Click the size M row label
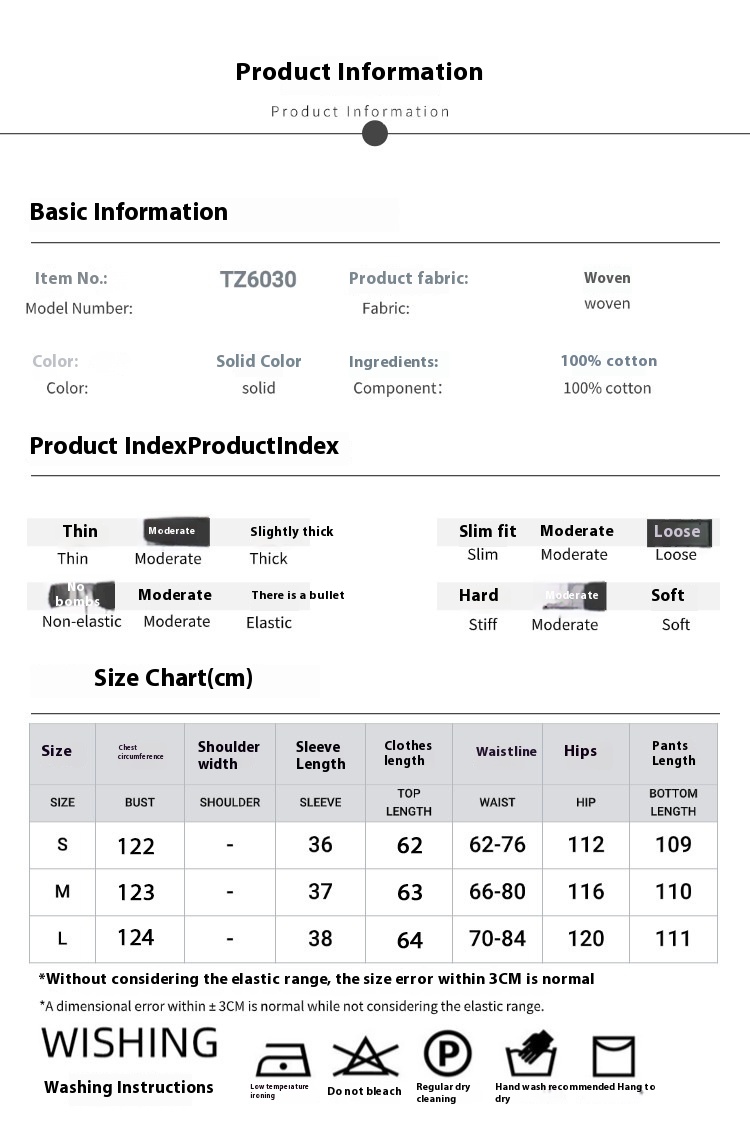The width and height of the screenshot is (750, 1121). [62, 892]
